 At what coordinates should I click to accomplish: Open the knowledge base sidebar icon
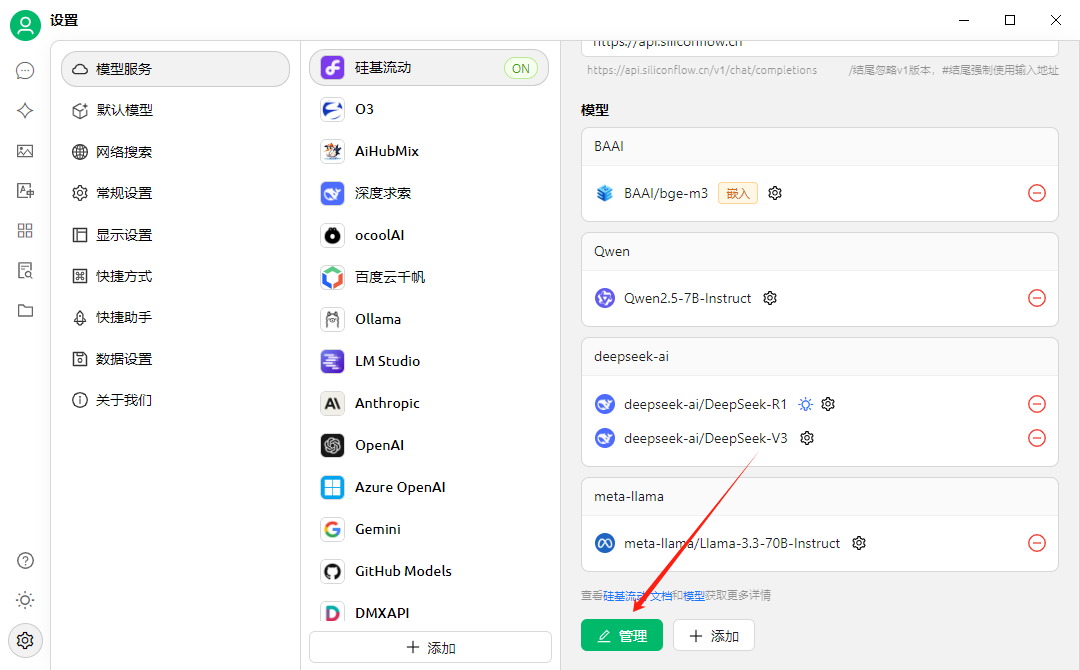click(25, 271)
